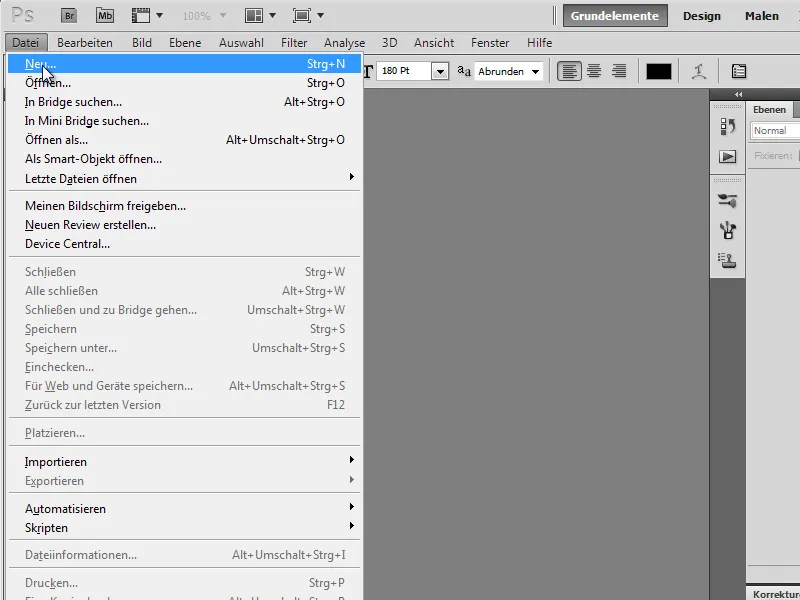Toggle the character and paragraph panel icon

pos(739,71)
